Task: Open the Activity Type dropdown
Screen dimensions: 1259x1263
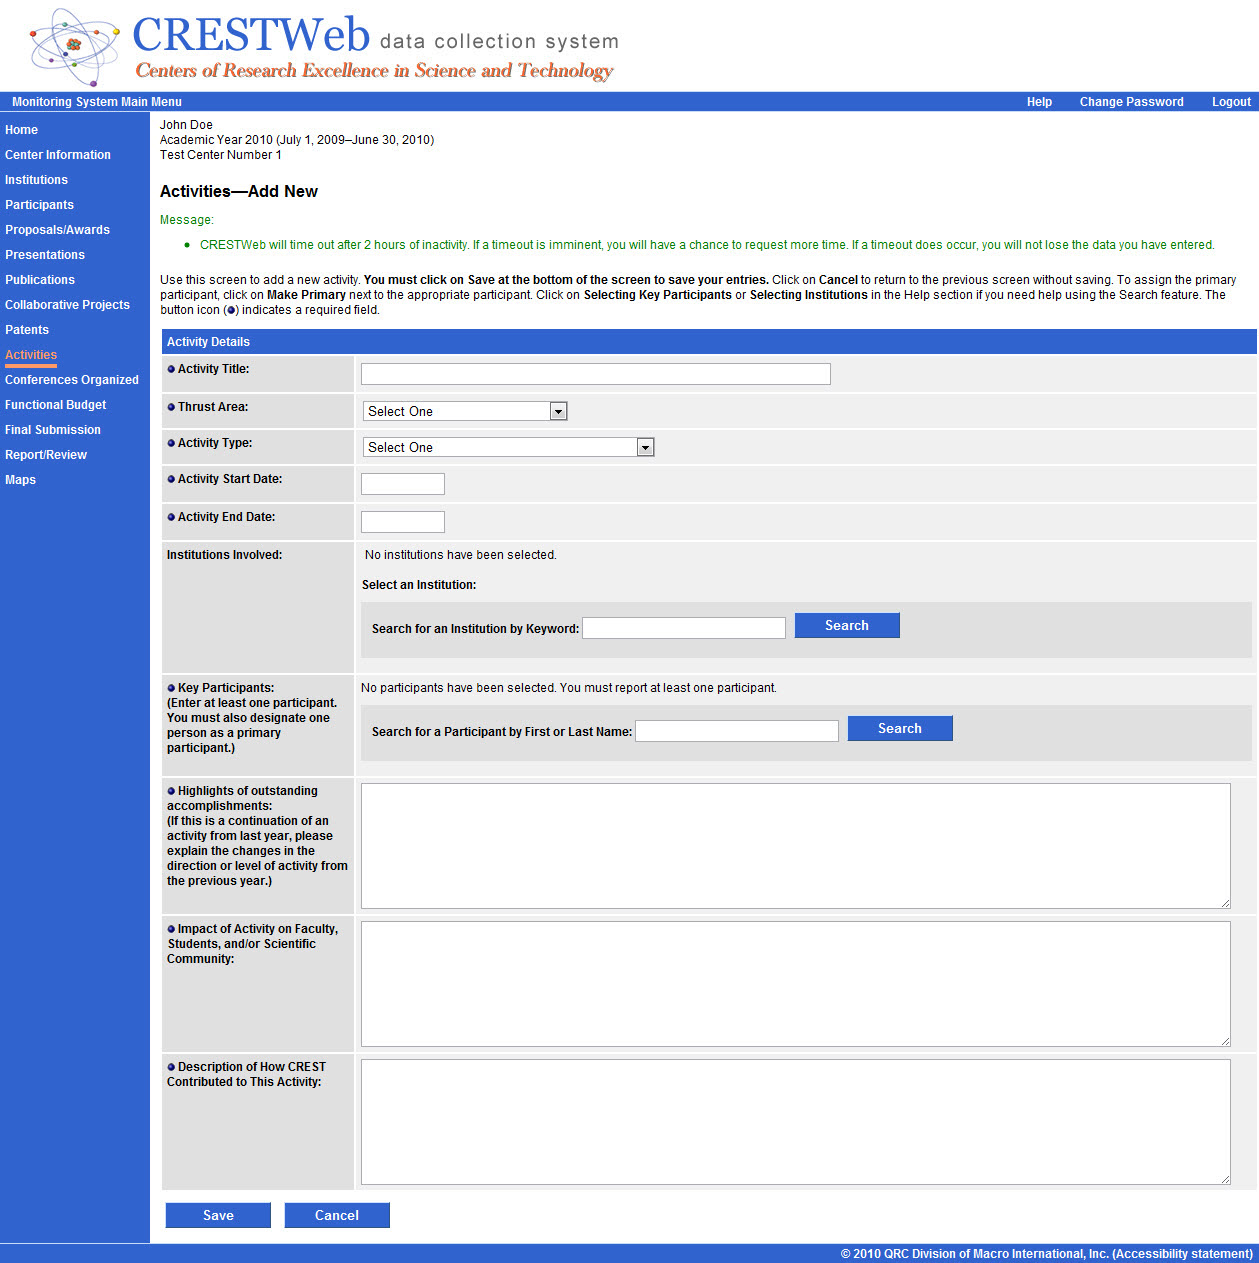Action: [x=508, y=447]
